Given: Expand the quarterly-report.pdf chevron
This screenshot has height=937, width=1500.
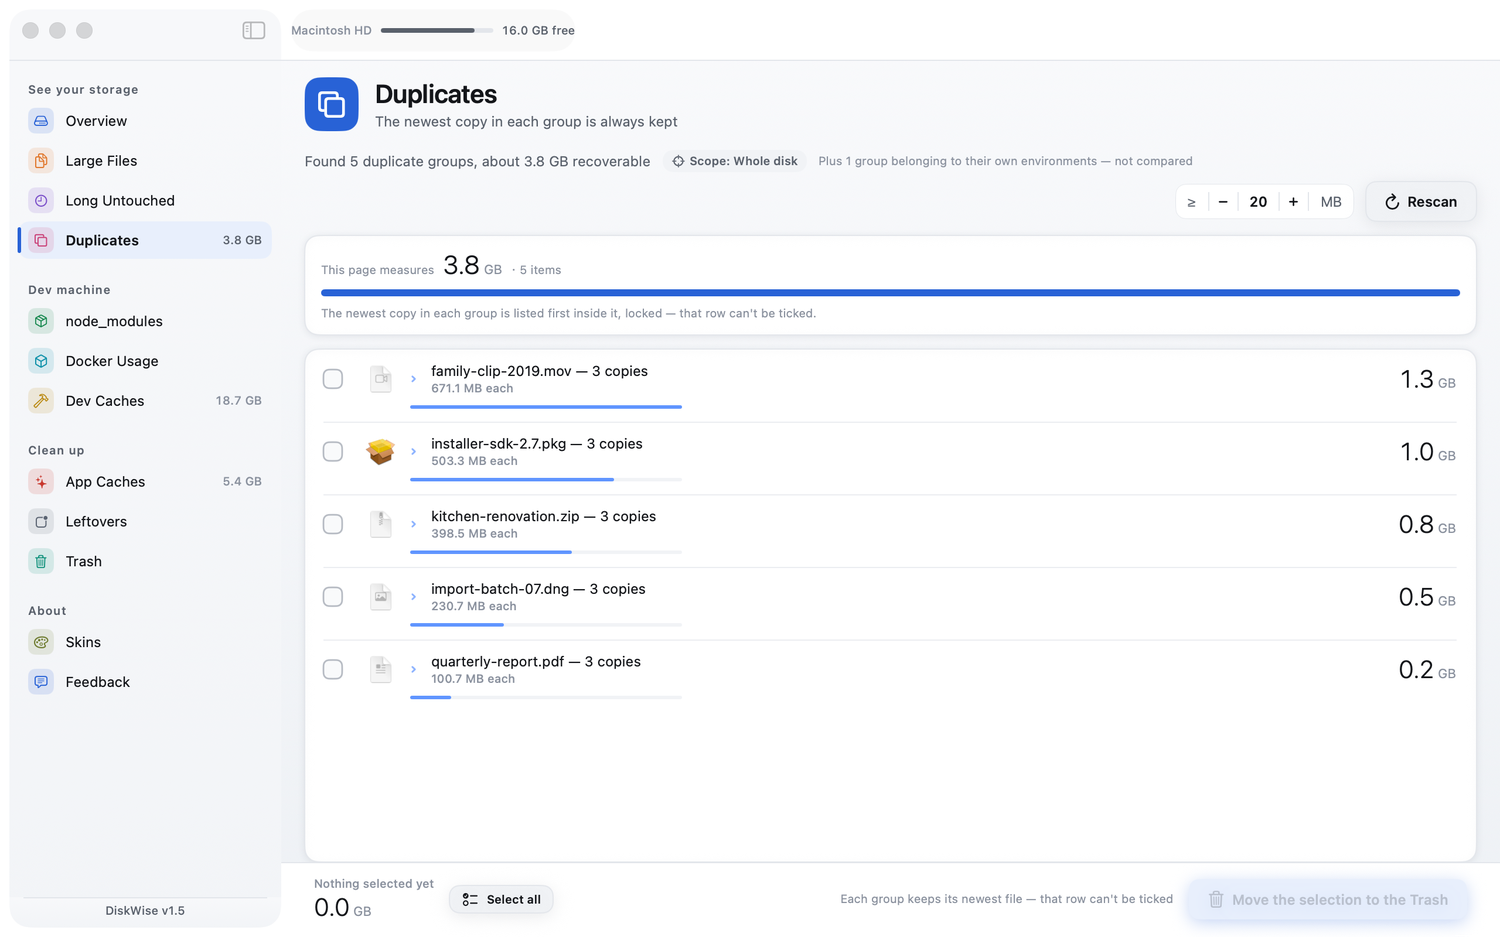Looking at the screenshot, I should click(x=413, y=670).
